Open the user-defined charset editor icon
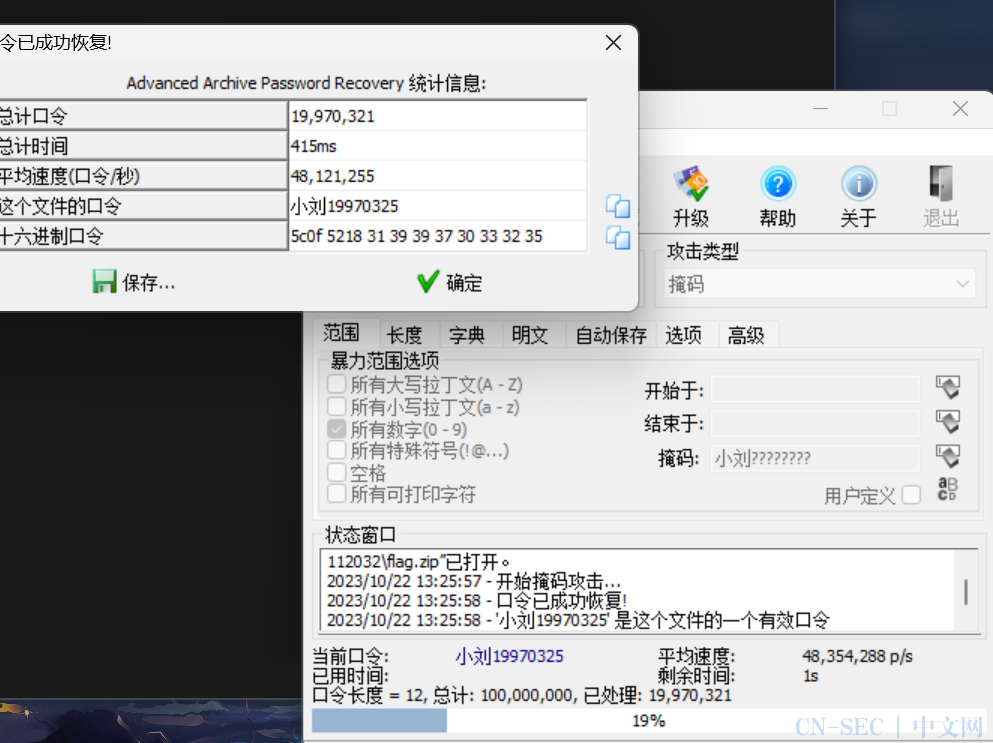This screenshot has width=993, height=743. pyautogui.click(x=947, y=490)
